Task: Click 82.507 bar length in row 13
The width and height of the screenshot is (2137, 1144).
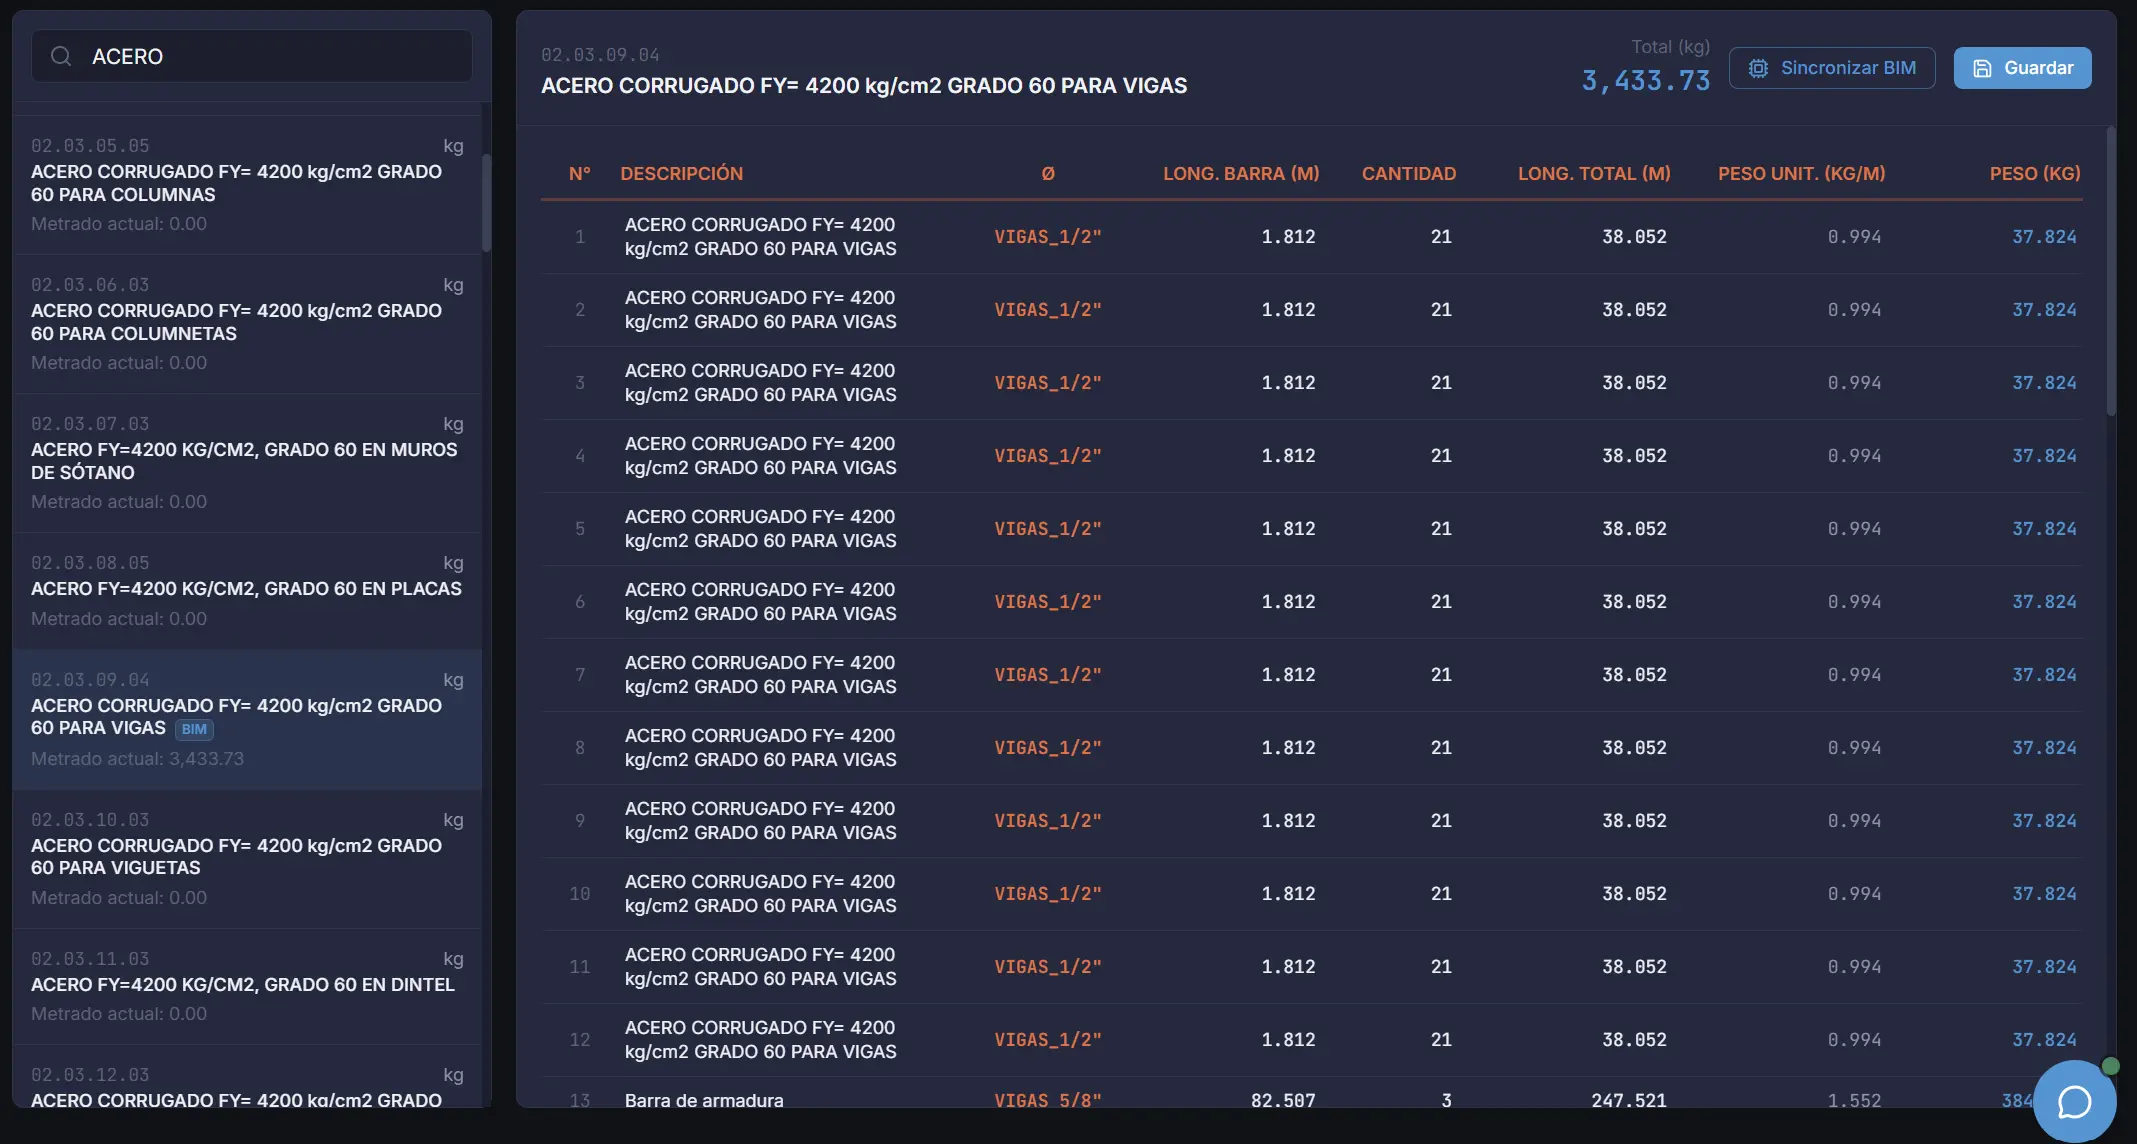Action: tap(1283, 1099)
